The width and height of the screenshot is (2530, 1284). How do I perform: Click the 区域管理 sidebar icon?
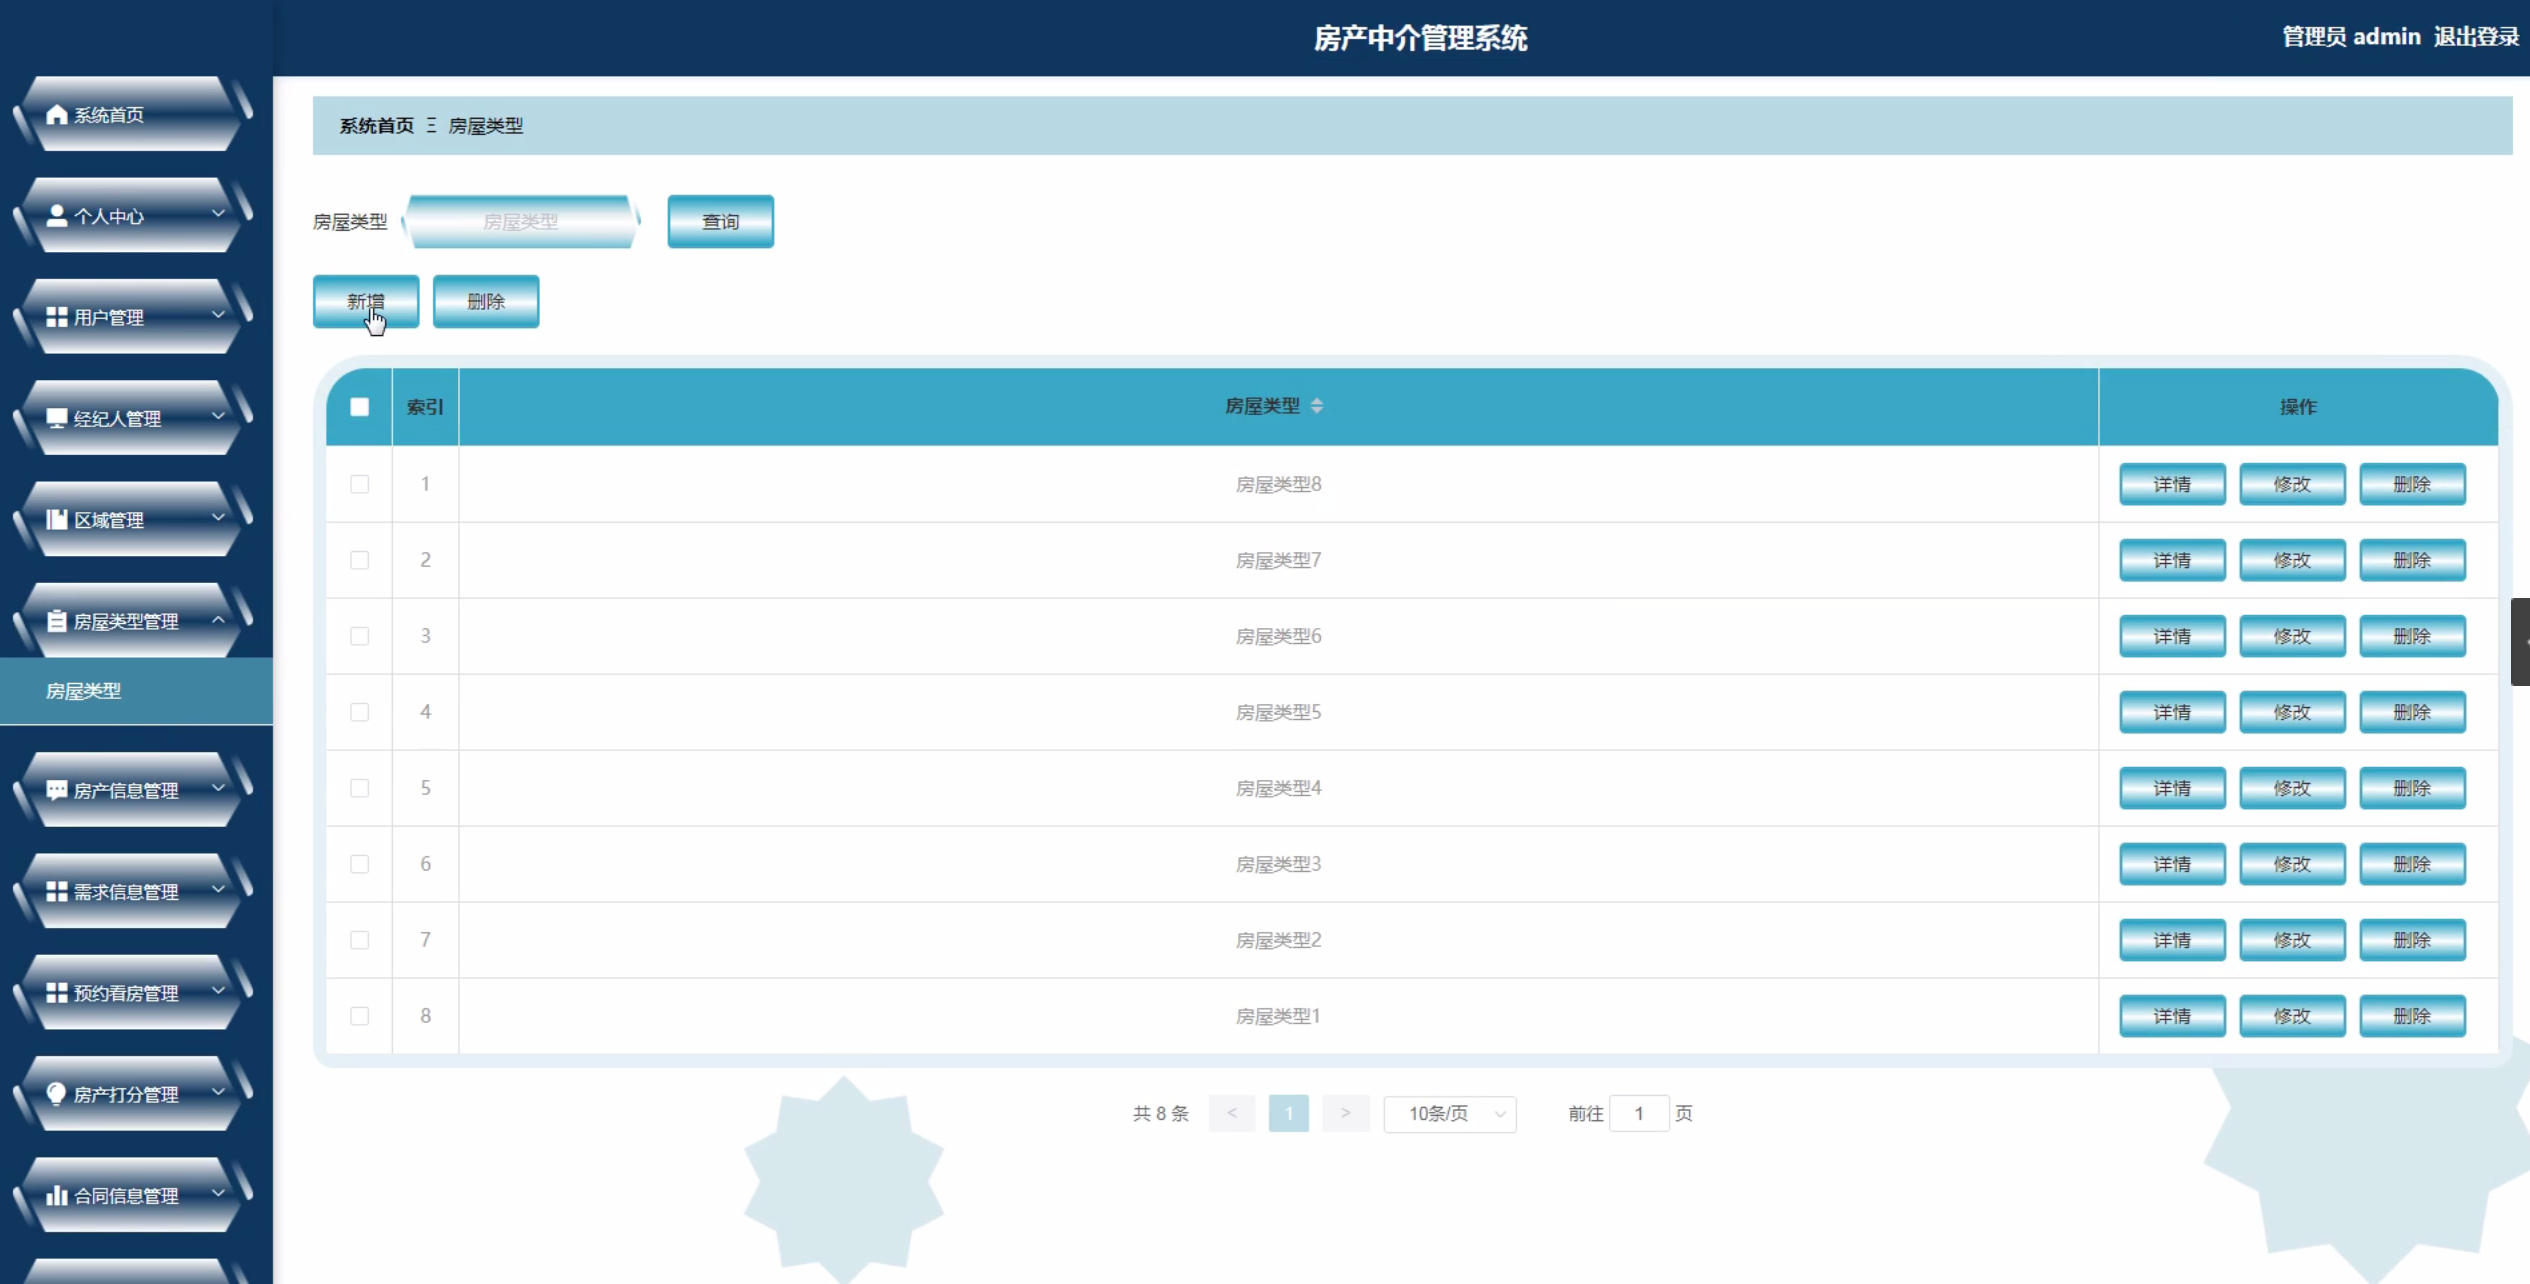pyautogui.click(x=57, y=520)
